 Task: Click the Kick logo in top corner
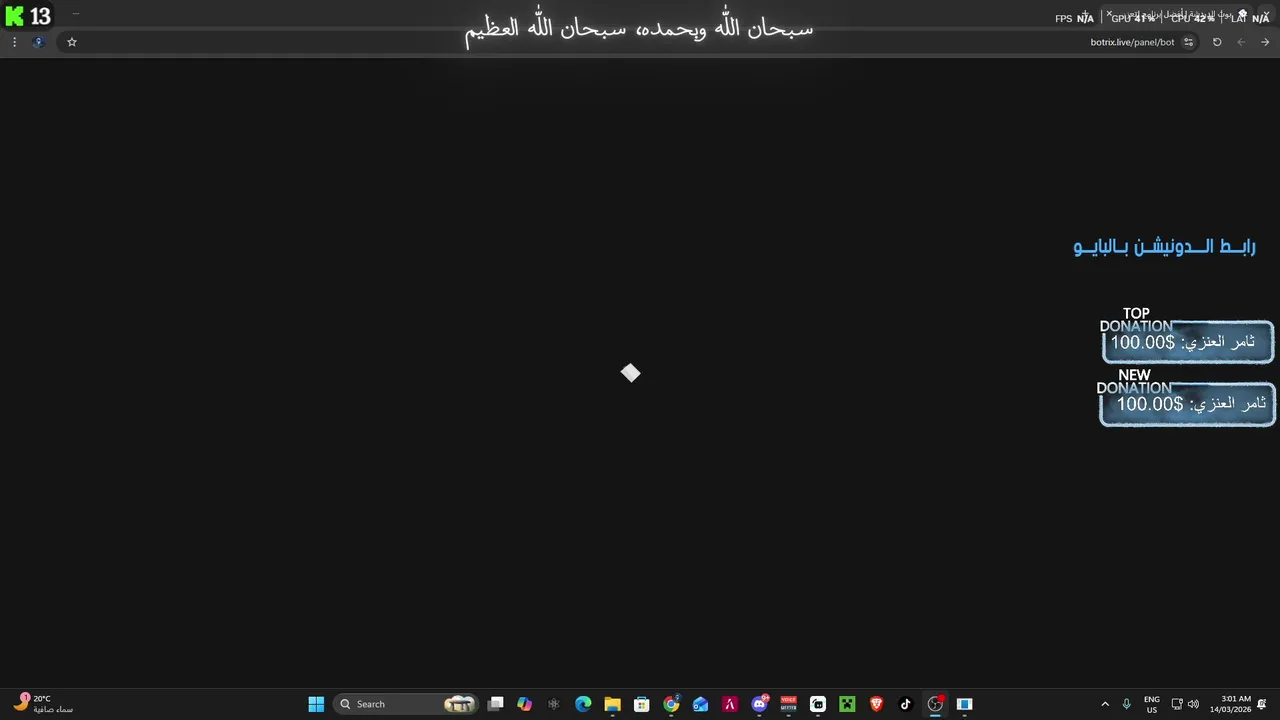(x=15, y=16)
